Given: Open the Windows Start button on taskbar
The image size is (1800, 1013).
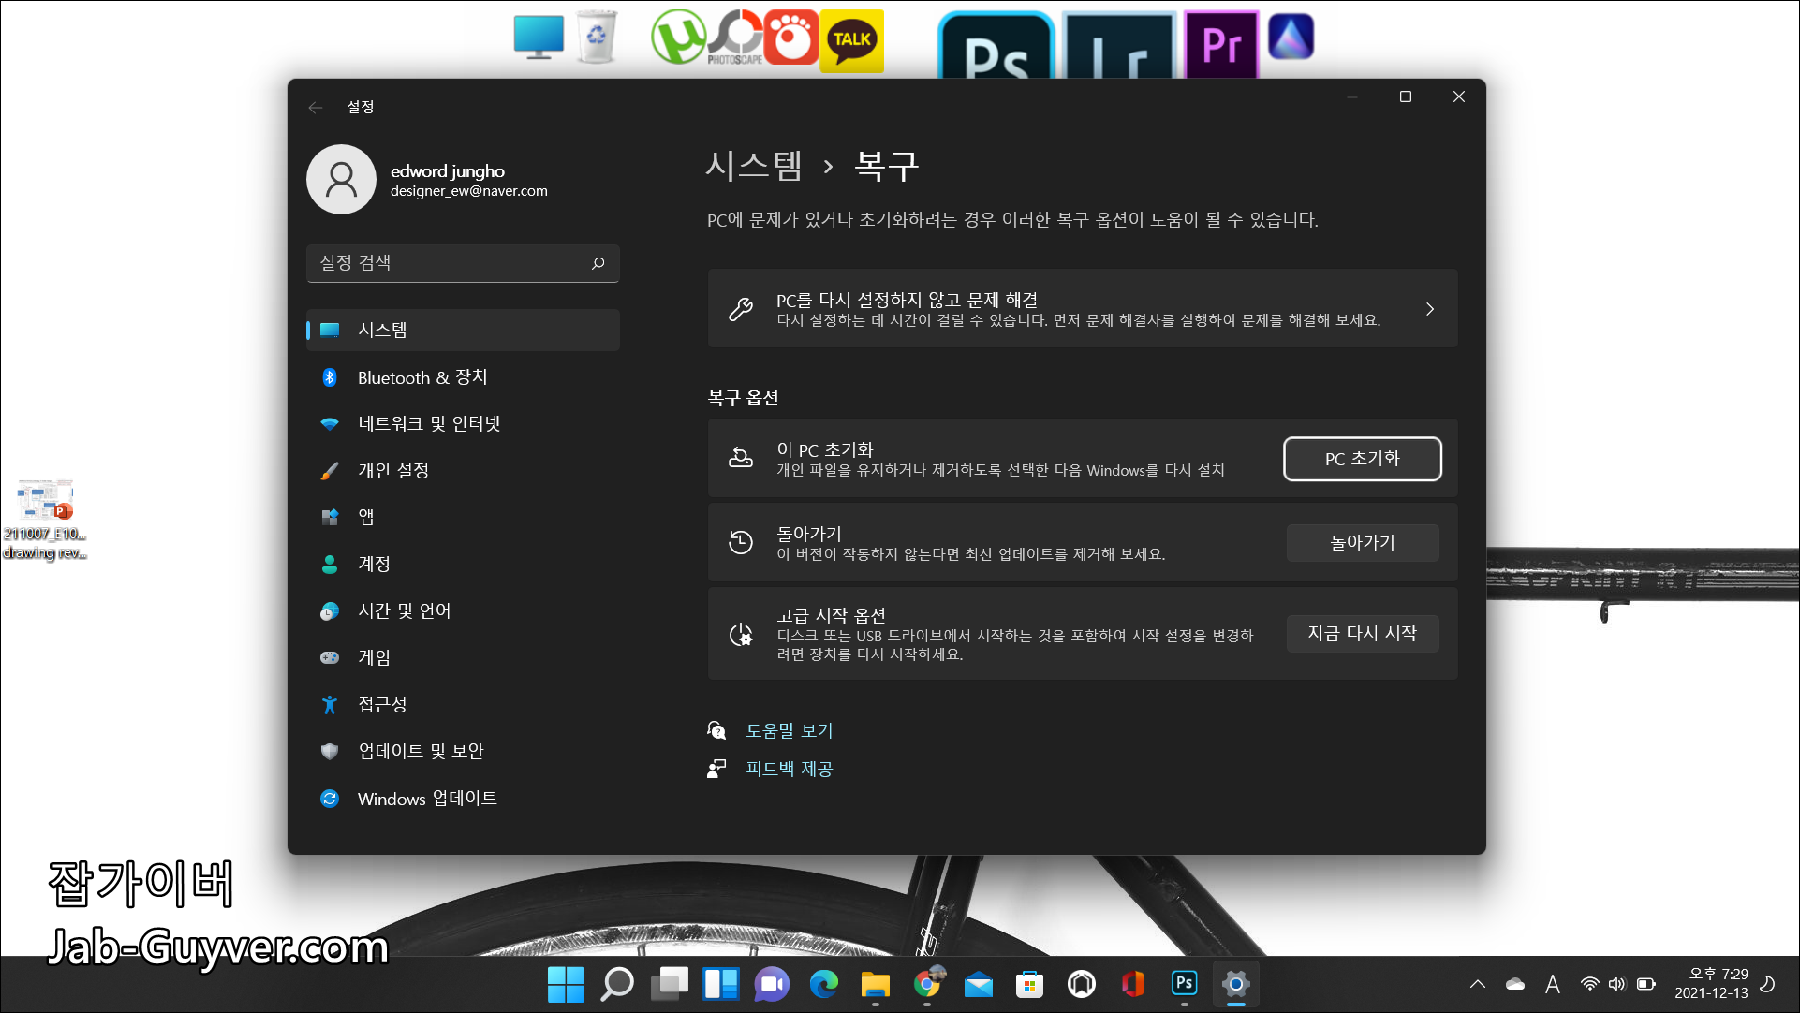Looking at the screenshot, I should click(566, 985).
